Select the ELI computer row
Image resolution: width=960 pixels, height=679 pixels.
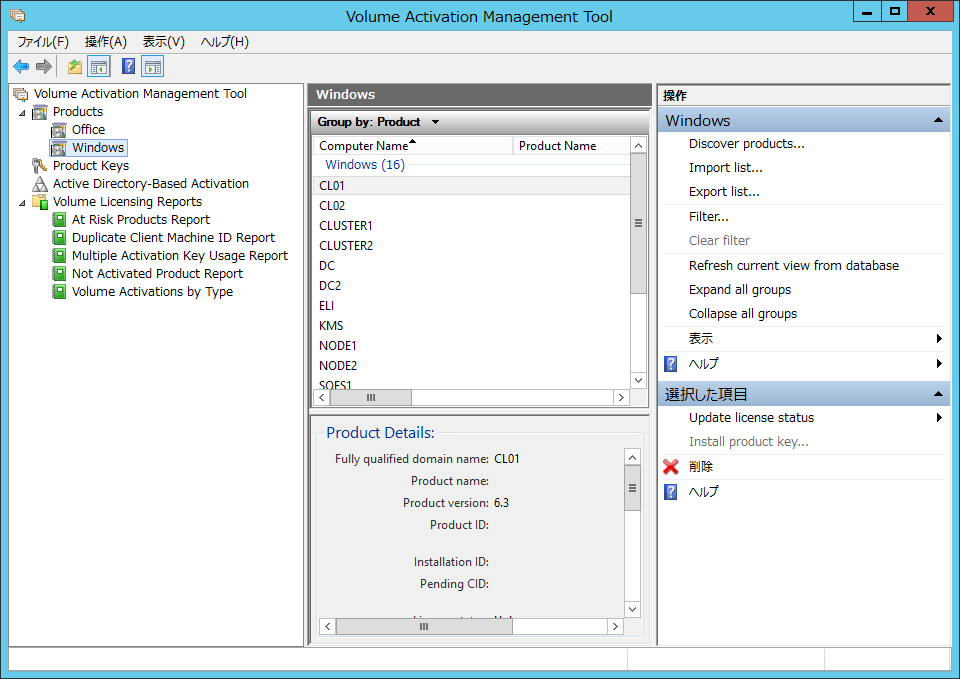[x=471, y=306]
